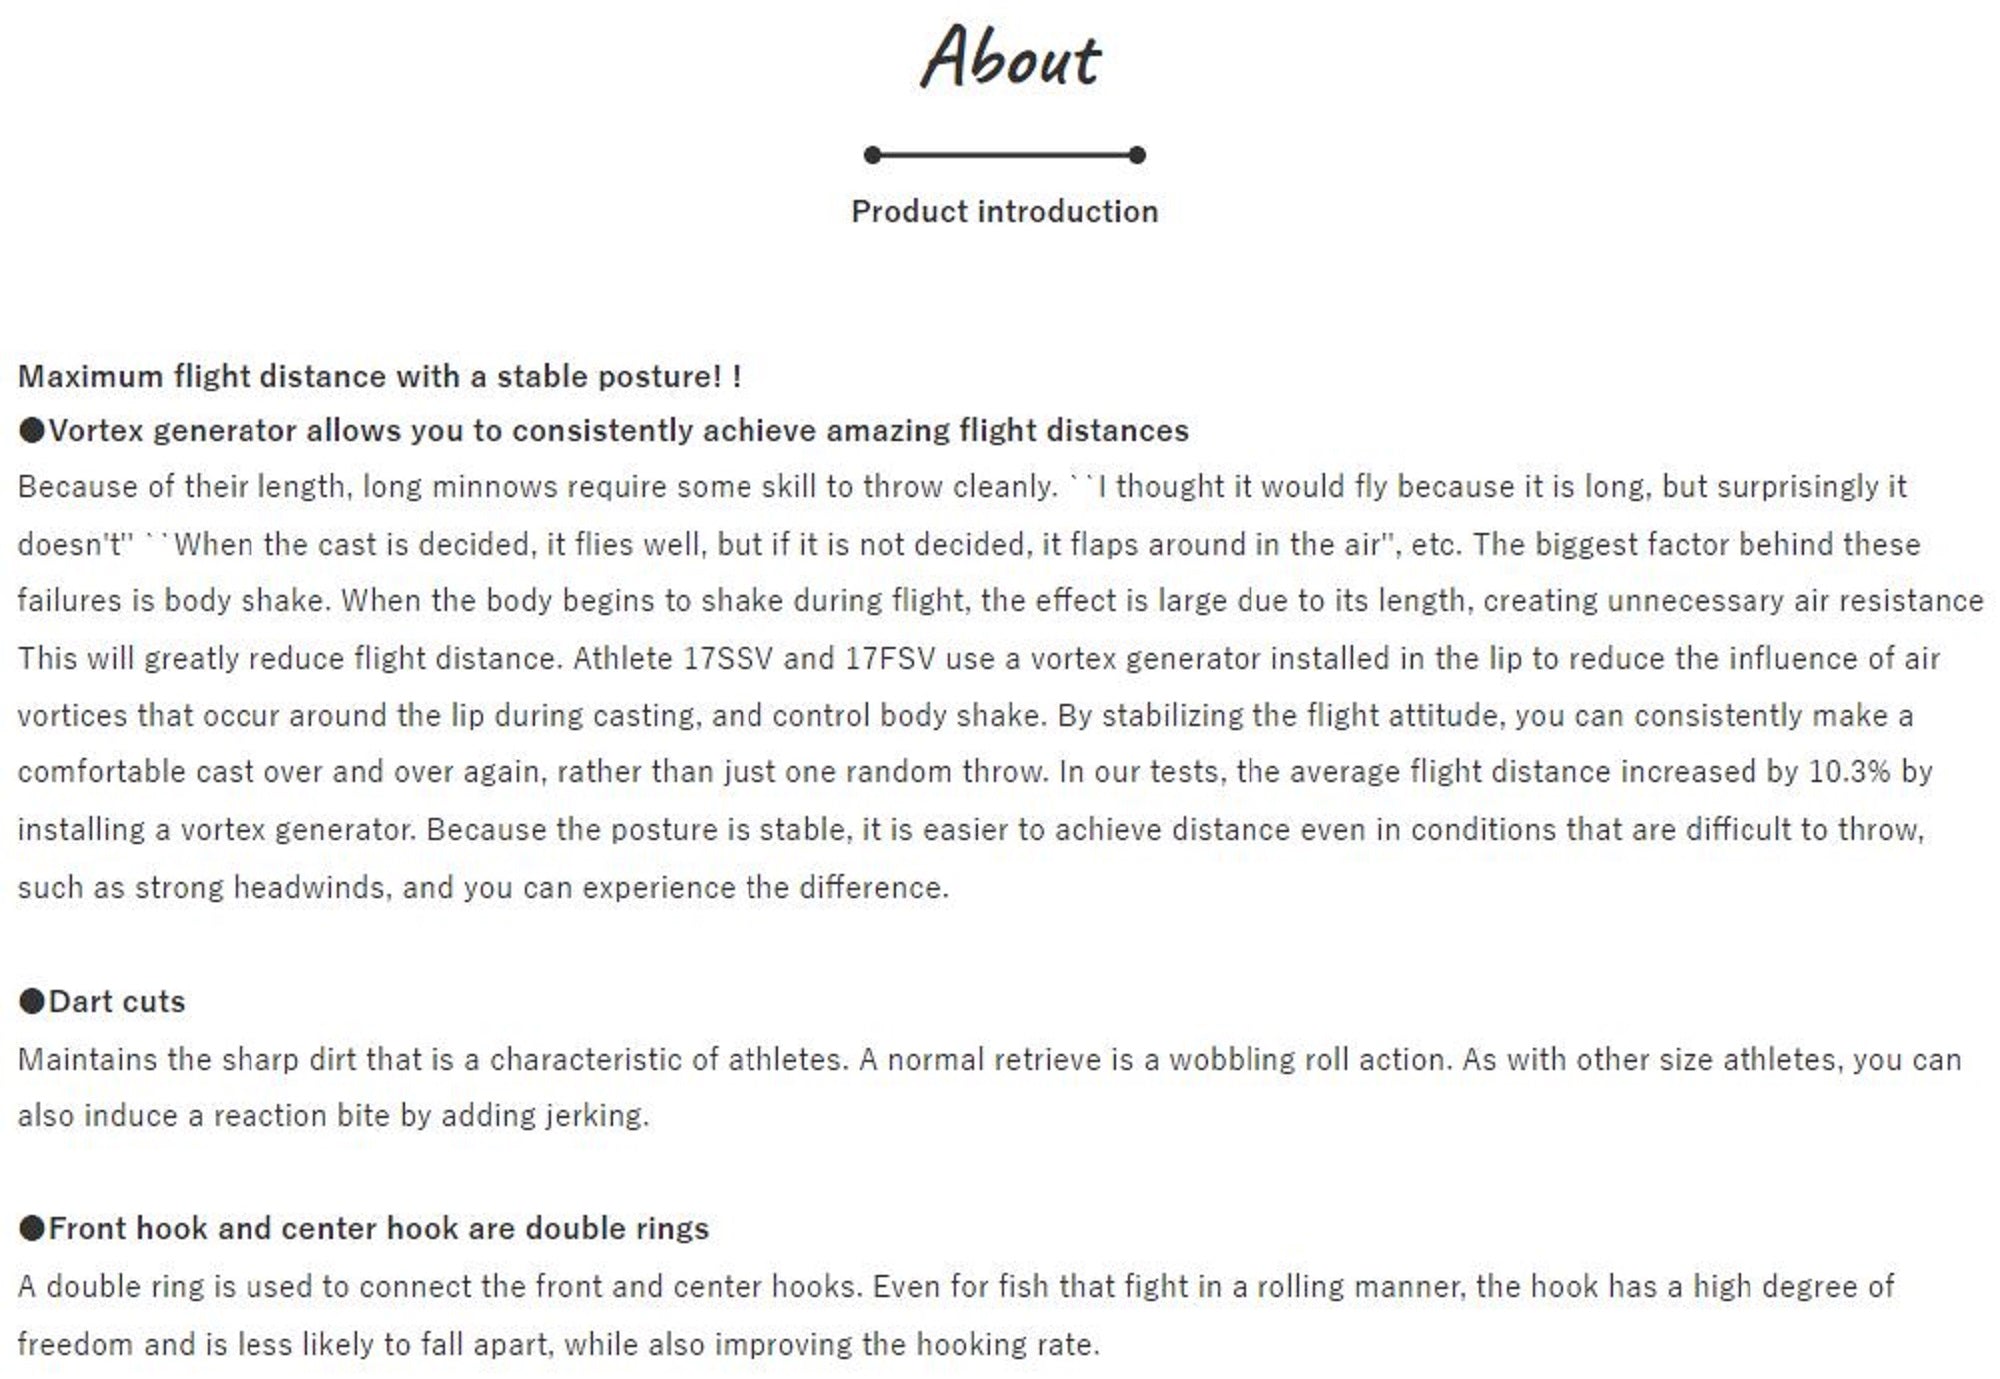2000x1379 pixels.
Task: Click the "Maximum flight distance" bold heading
Action: click(x=379, y=377)
